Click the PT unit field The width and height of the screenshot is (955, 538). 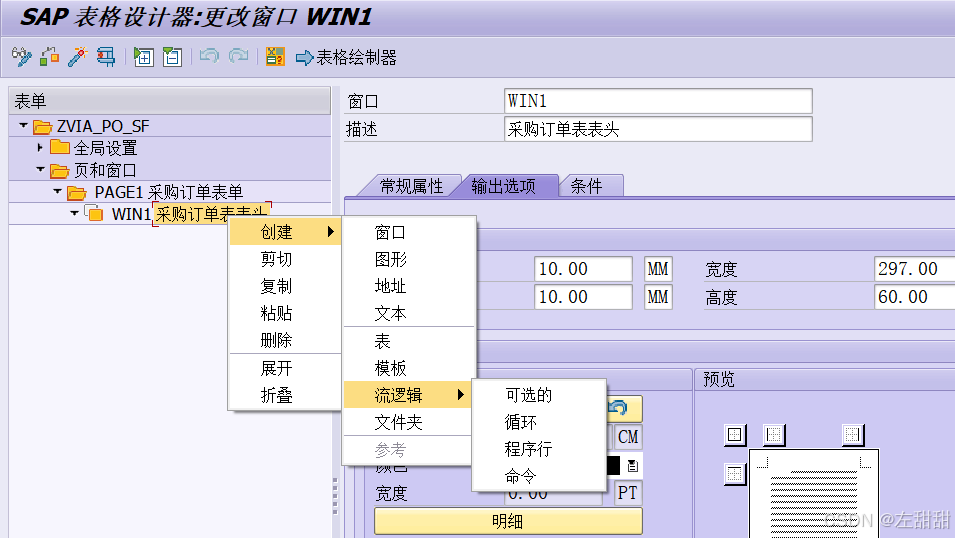(628, 493)
